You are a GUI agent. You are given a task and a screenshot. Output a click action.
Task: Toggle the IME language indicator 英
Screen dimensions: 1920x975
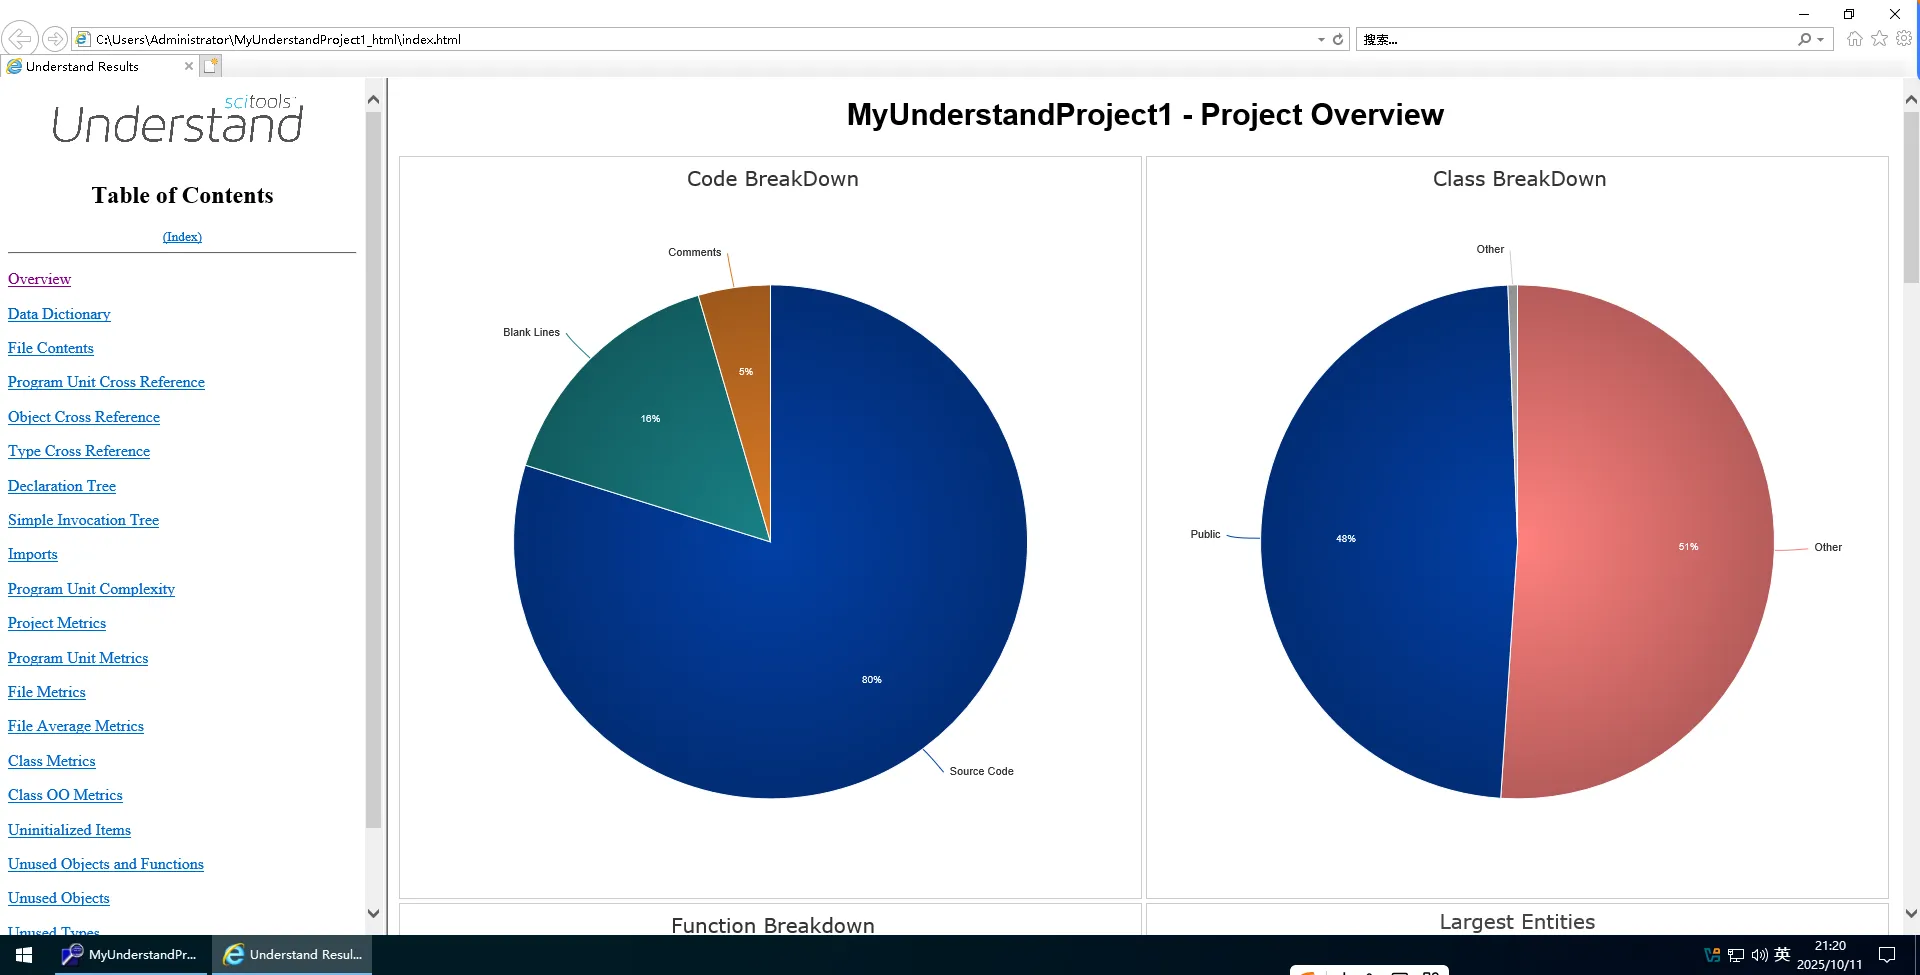1782,955
